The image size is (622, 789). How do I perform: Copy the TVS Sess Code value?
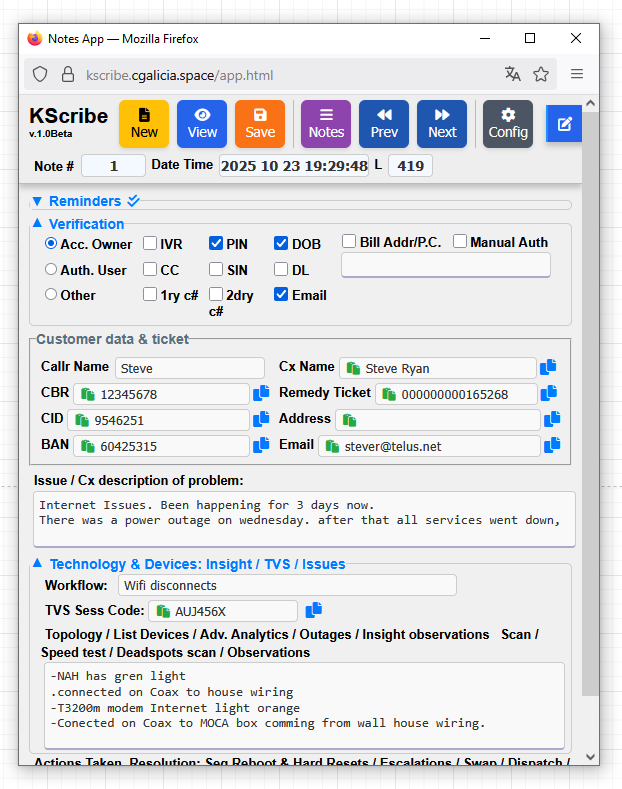coord(314,610)
